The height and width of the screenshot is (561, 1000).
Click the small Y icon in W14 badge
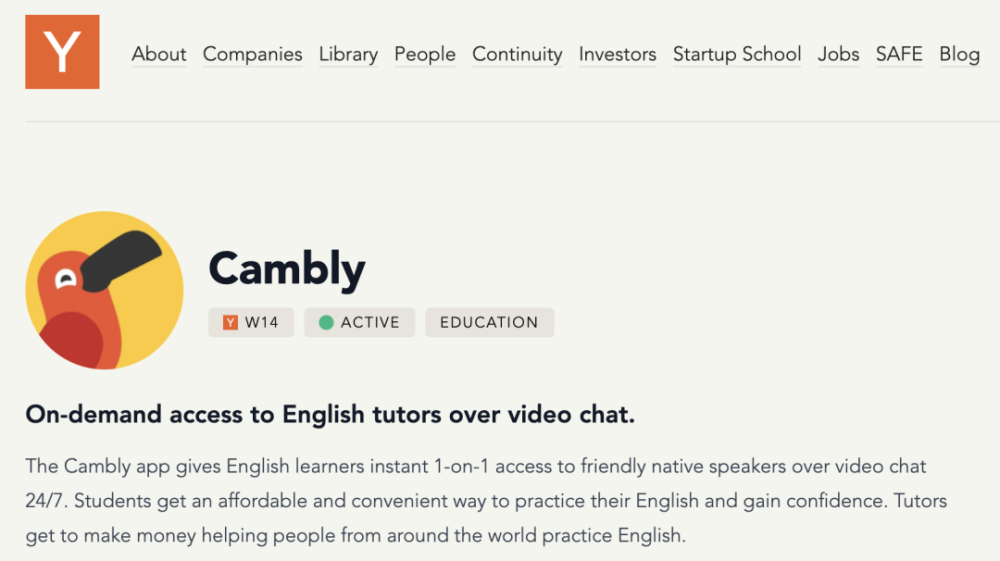coord(230,323)
